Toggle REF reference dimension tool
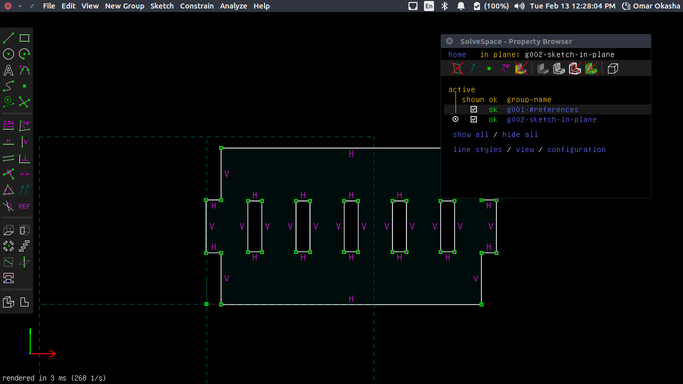The height and width of the screenshot is (384, 683). [24, 206]
